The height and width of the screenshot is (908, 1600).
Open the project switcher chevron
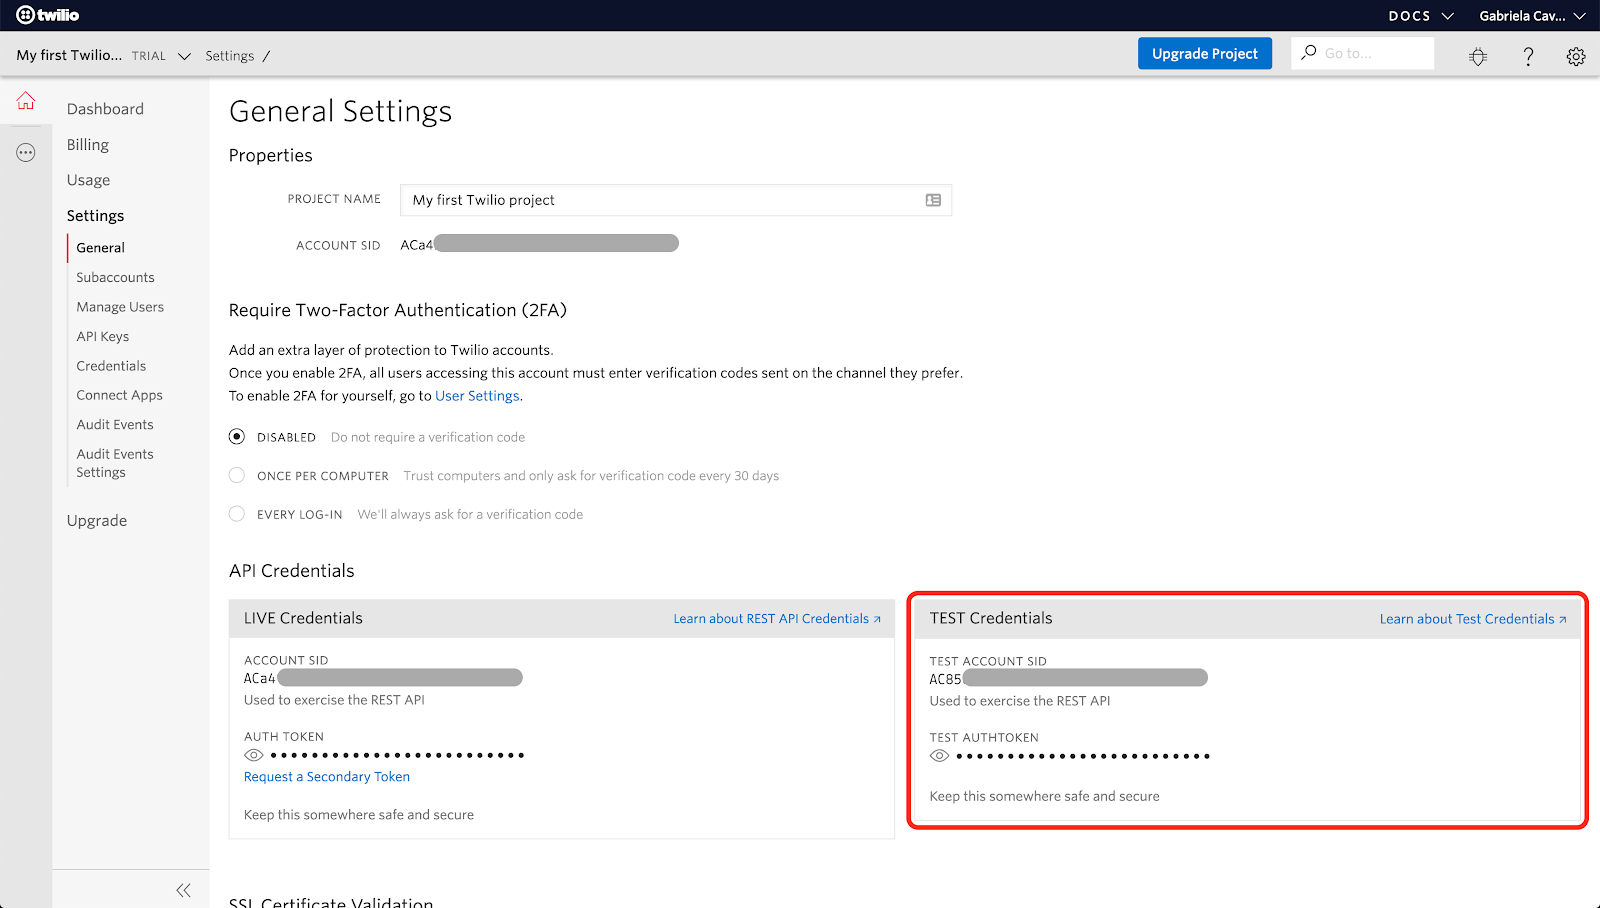click(x=184, y=56)
